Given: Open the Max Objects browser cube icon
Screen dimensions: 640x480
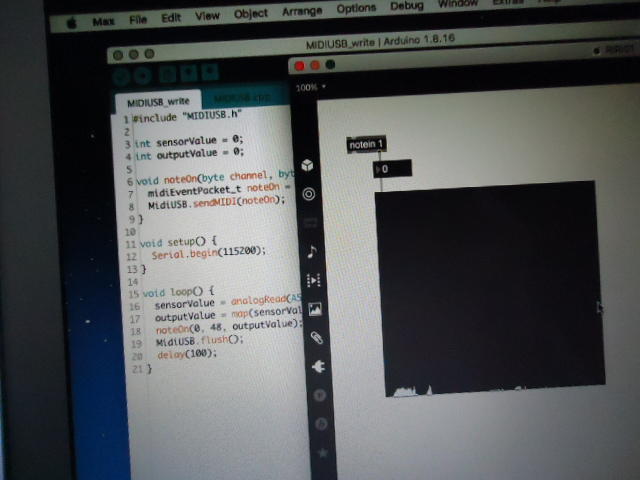Looking at the screenshot, I should (307, 165).
